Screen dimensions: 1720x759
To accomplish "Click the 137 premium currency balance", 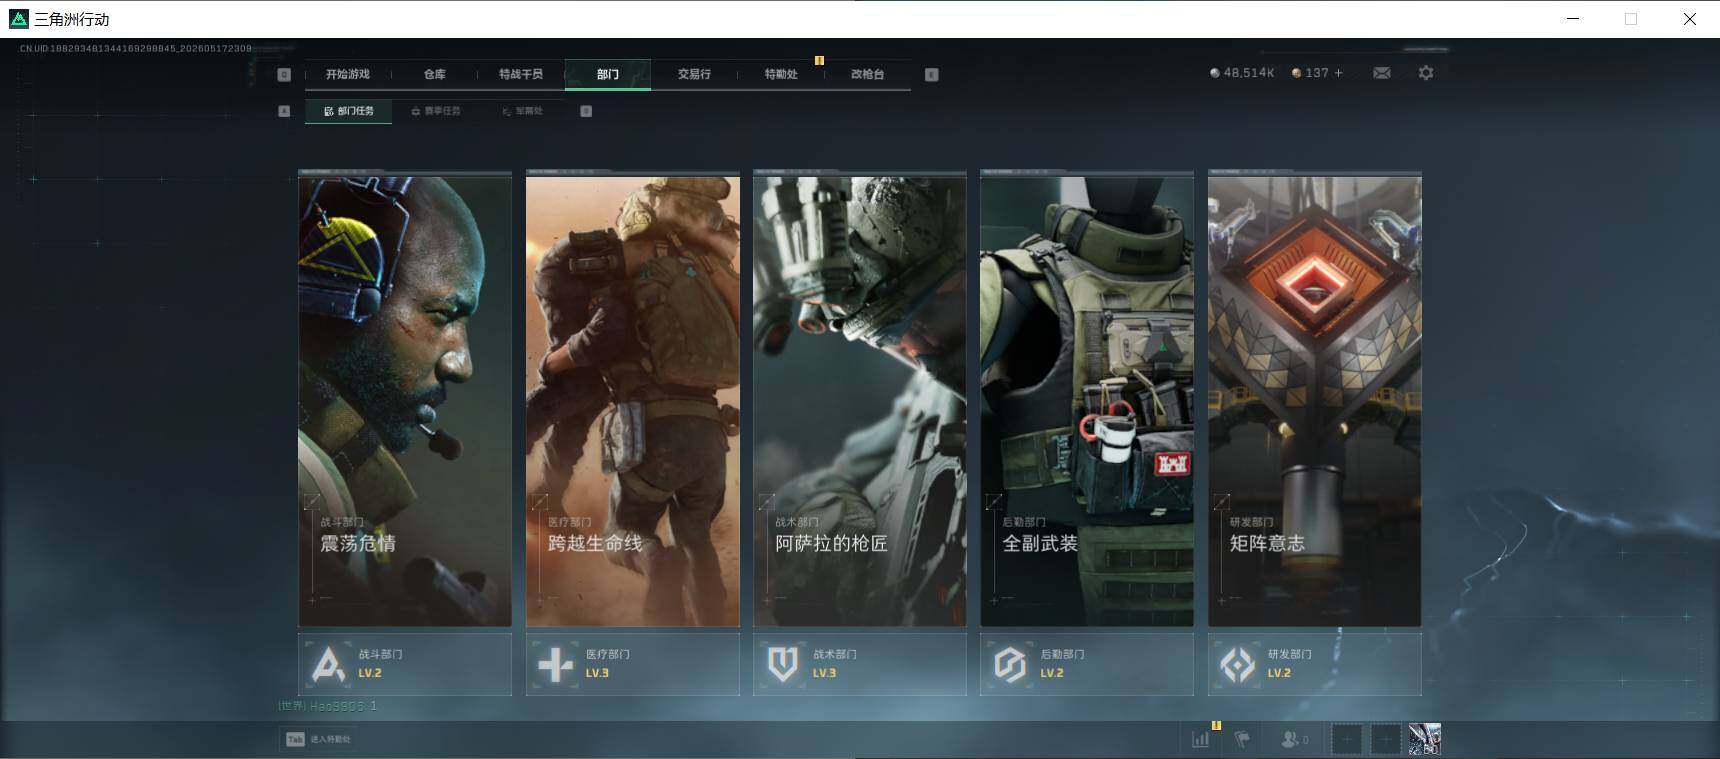I will [x=1310, y=73].
